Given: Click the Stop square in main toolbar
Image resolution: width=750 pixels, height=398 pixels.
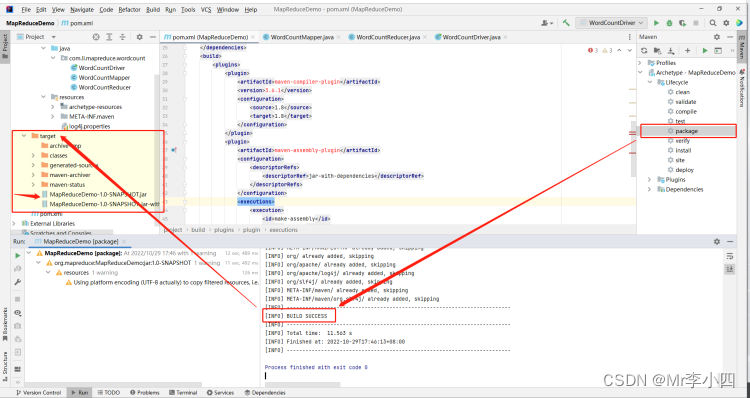Looking at the screenshot, I should (x=696, y=22).
